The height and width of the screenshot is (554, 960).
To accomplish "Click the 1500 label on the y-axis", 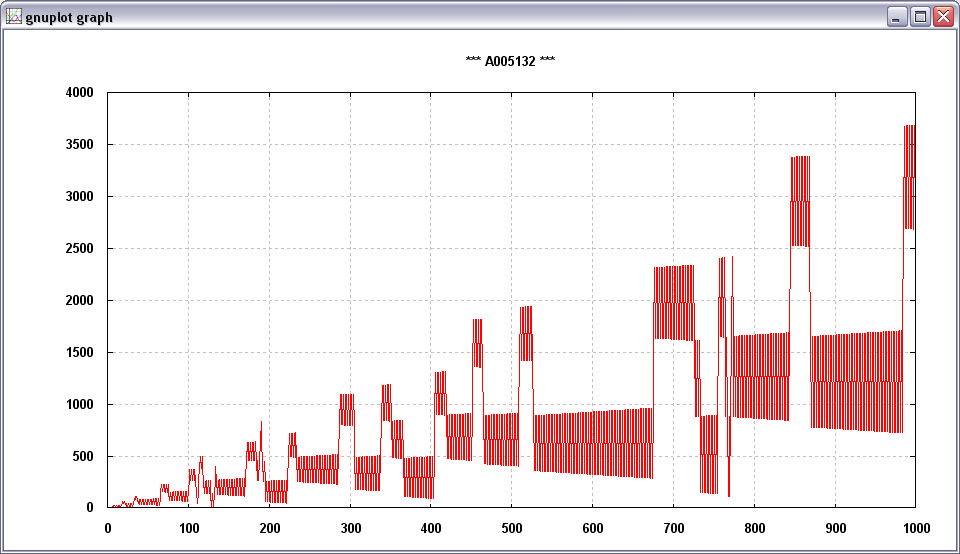I will tap(79, 353).
